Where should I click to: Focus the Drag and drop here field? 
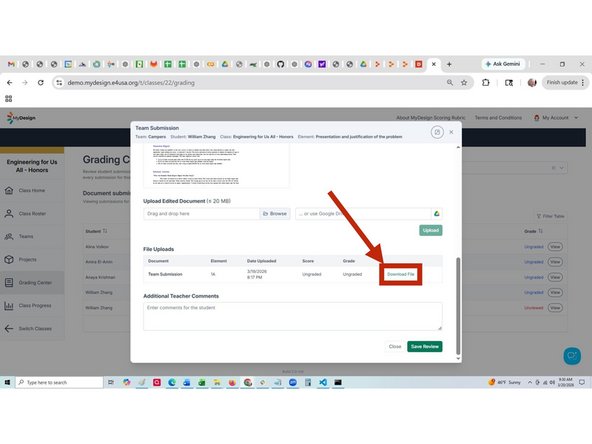201,214
